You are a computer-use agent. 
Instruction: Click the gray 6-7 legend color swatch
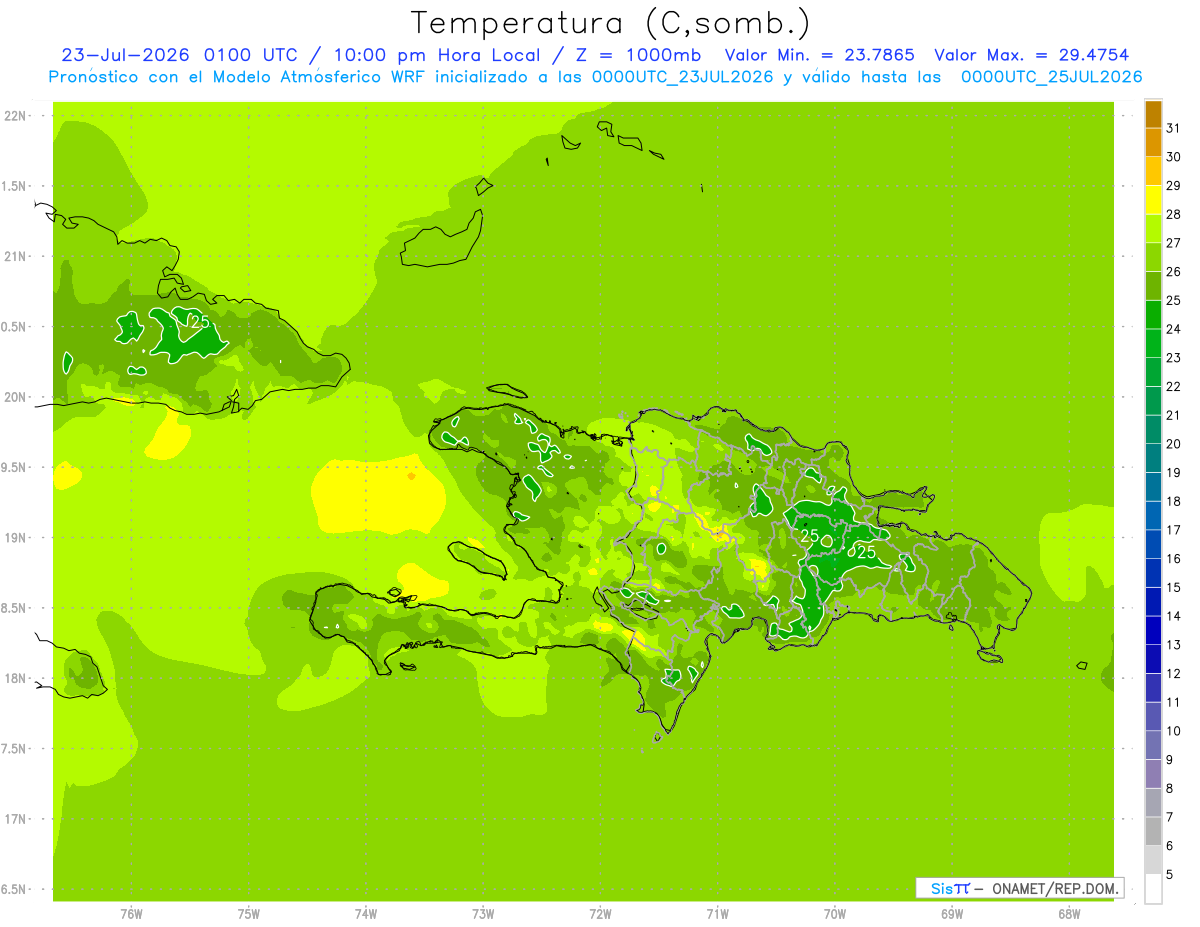(1153, 831)
